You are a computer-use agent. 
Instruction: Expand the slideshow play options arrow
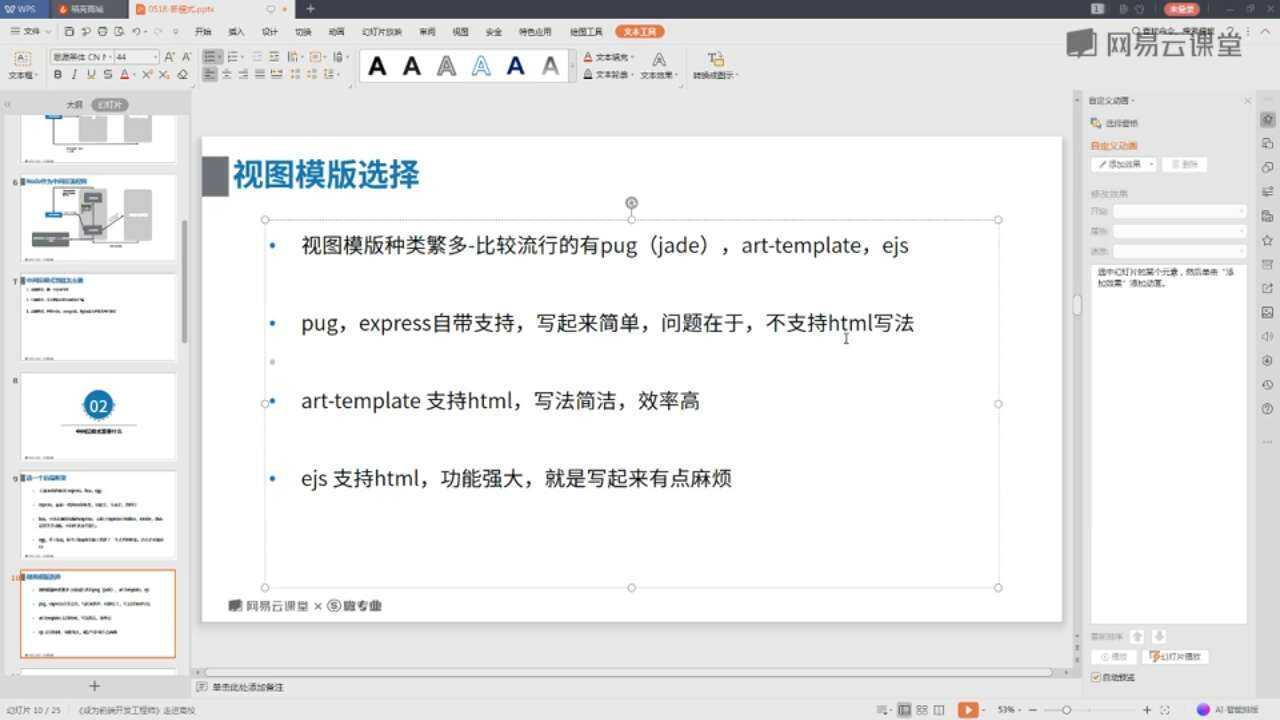point(983,710)
